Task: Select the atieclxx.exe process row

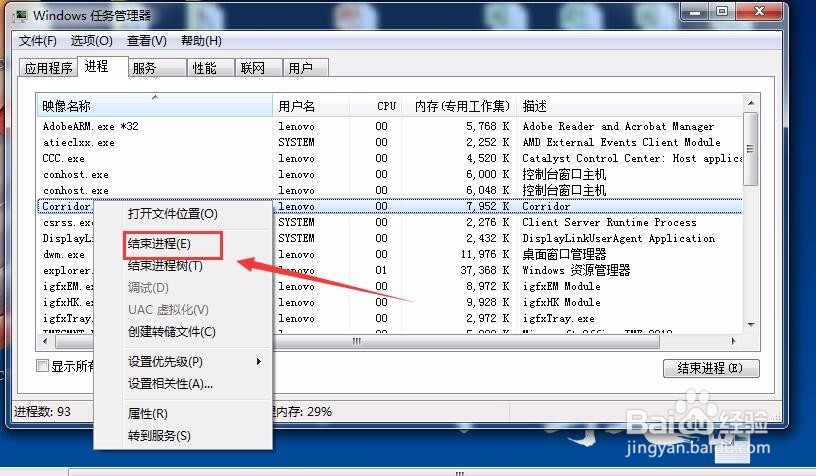Action: click(389, 143)
